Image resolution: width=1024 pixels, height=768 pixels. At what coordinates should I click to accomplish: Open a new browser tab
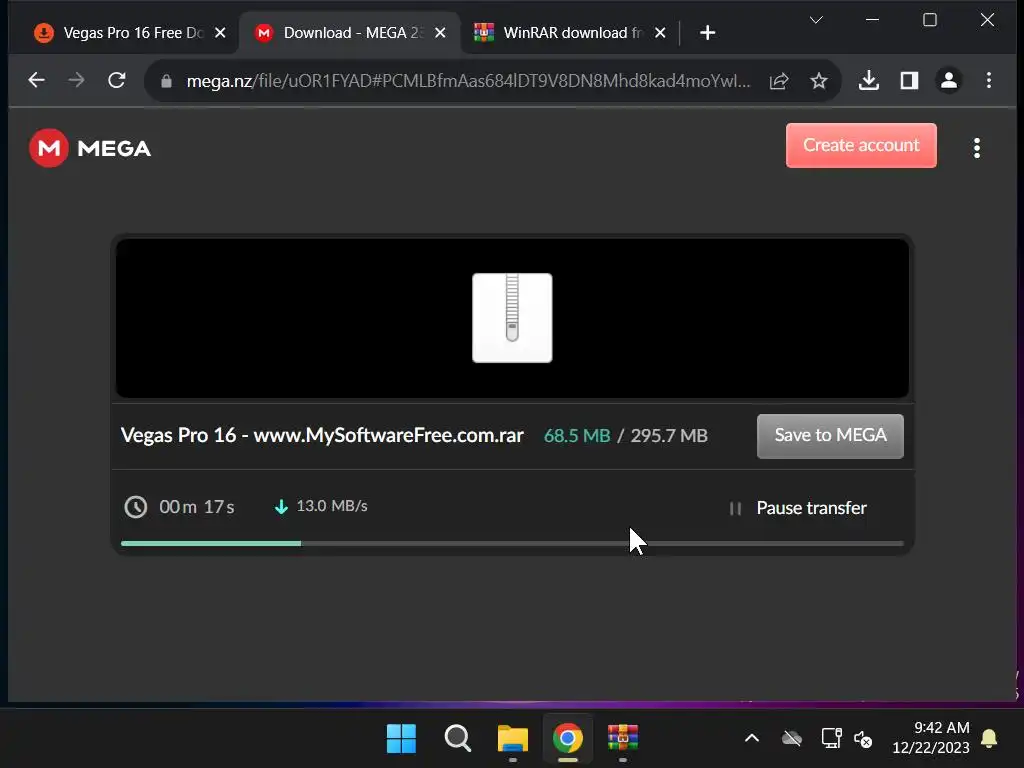(x=707, y=33)
